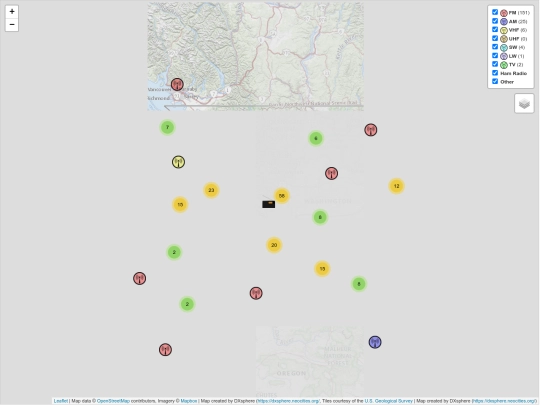Image resolution: width=540 pixels, height=405 pixels.
Task: Expand the yellow cluster beside the radio icon
Action: pyautogui.click(x=282, y=196)
